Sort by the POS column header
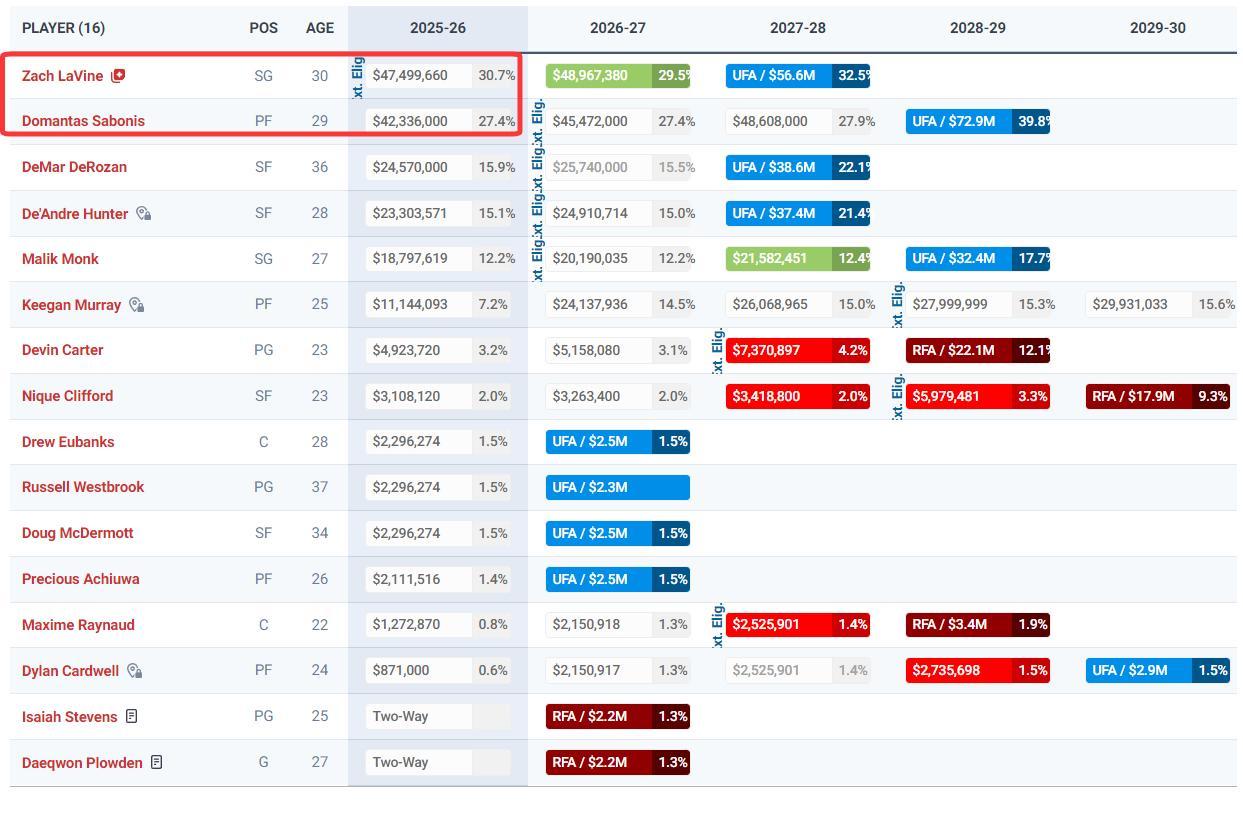Viewport: 1243px width, 814px height. coord(263,28)
